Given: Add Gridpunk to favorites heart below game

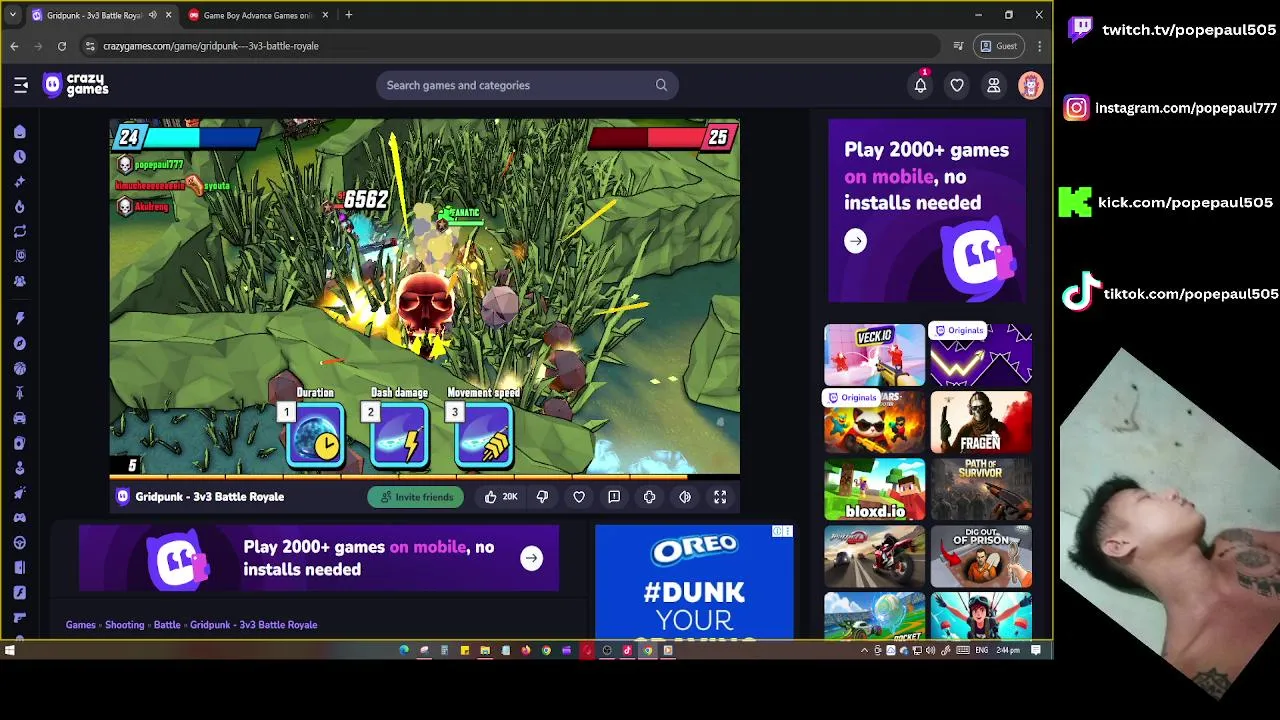Looking at the screenshot, I should [x=579, y=497].
